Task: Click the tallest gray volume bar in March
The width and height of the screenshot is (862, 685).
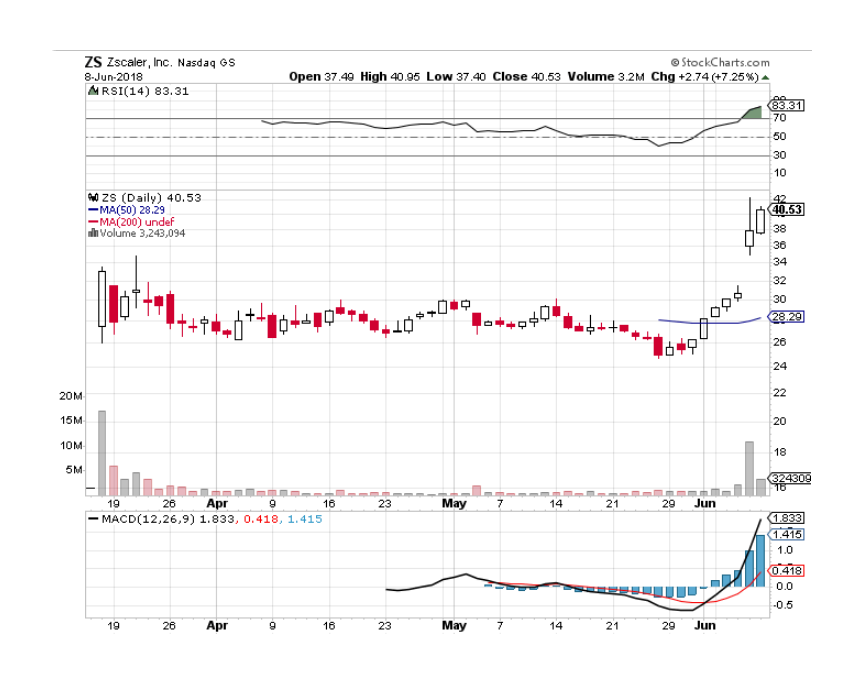Action: [x=102, y=453]
